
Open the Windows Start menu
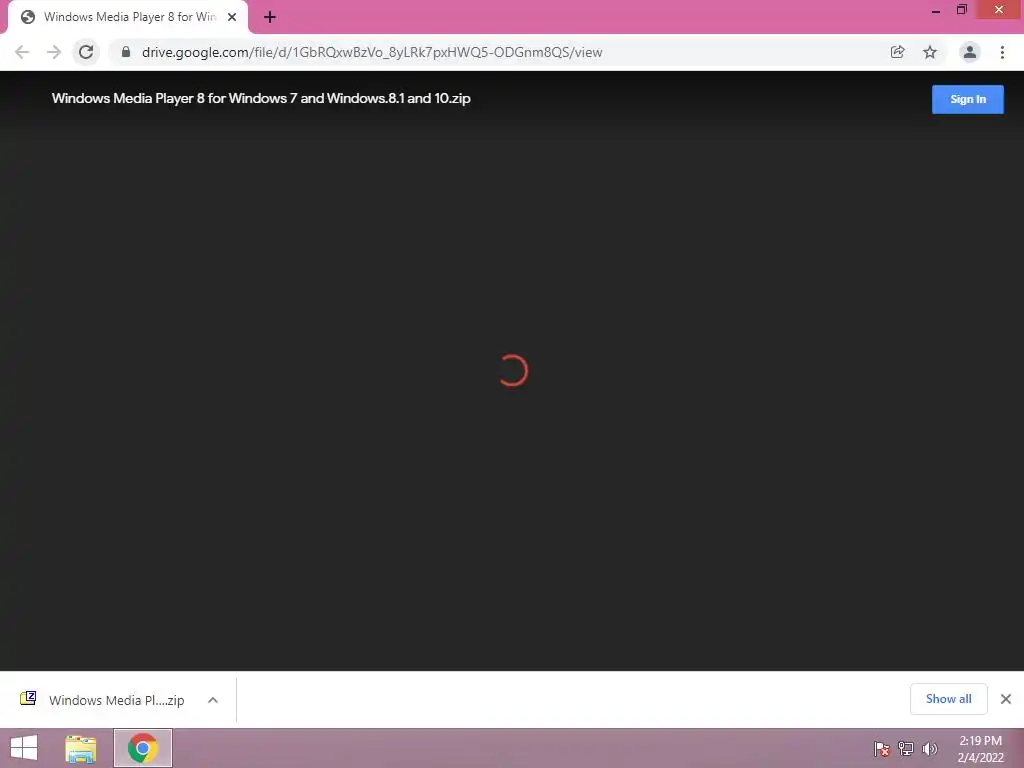click(24, 748)
